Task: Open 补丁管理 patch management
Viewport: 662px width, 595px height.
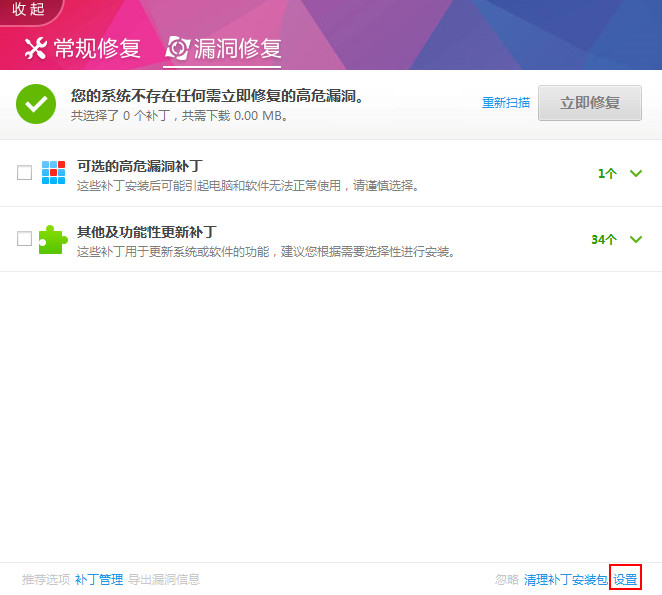Action: [99, 579]
